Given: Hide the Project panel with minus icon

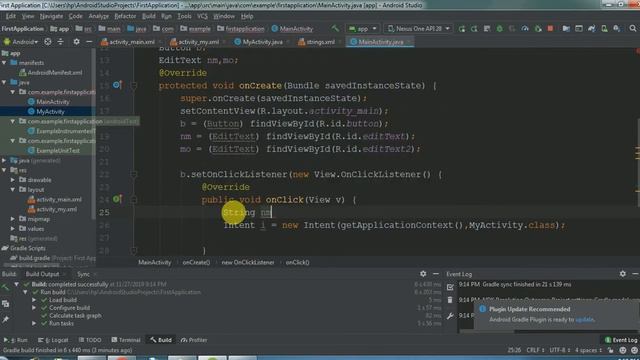Looking at the screenshot, I should (89, 42).
